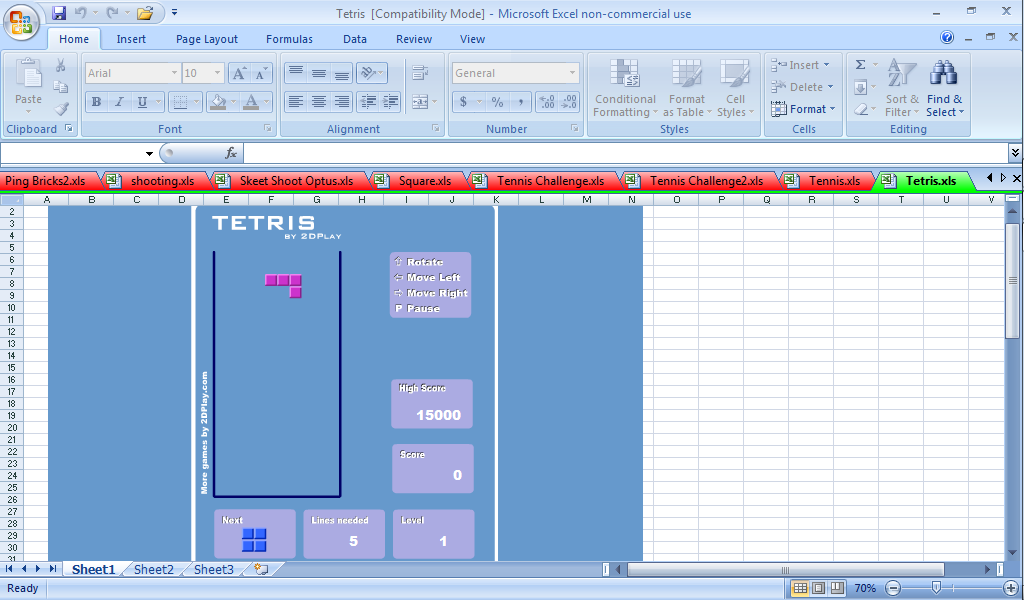Switch to the Data ribbon tab
1024x600 pixels.
(355, 39)
